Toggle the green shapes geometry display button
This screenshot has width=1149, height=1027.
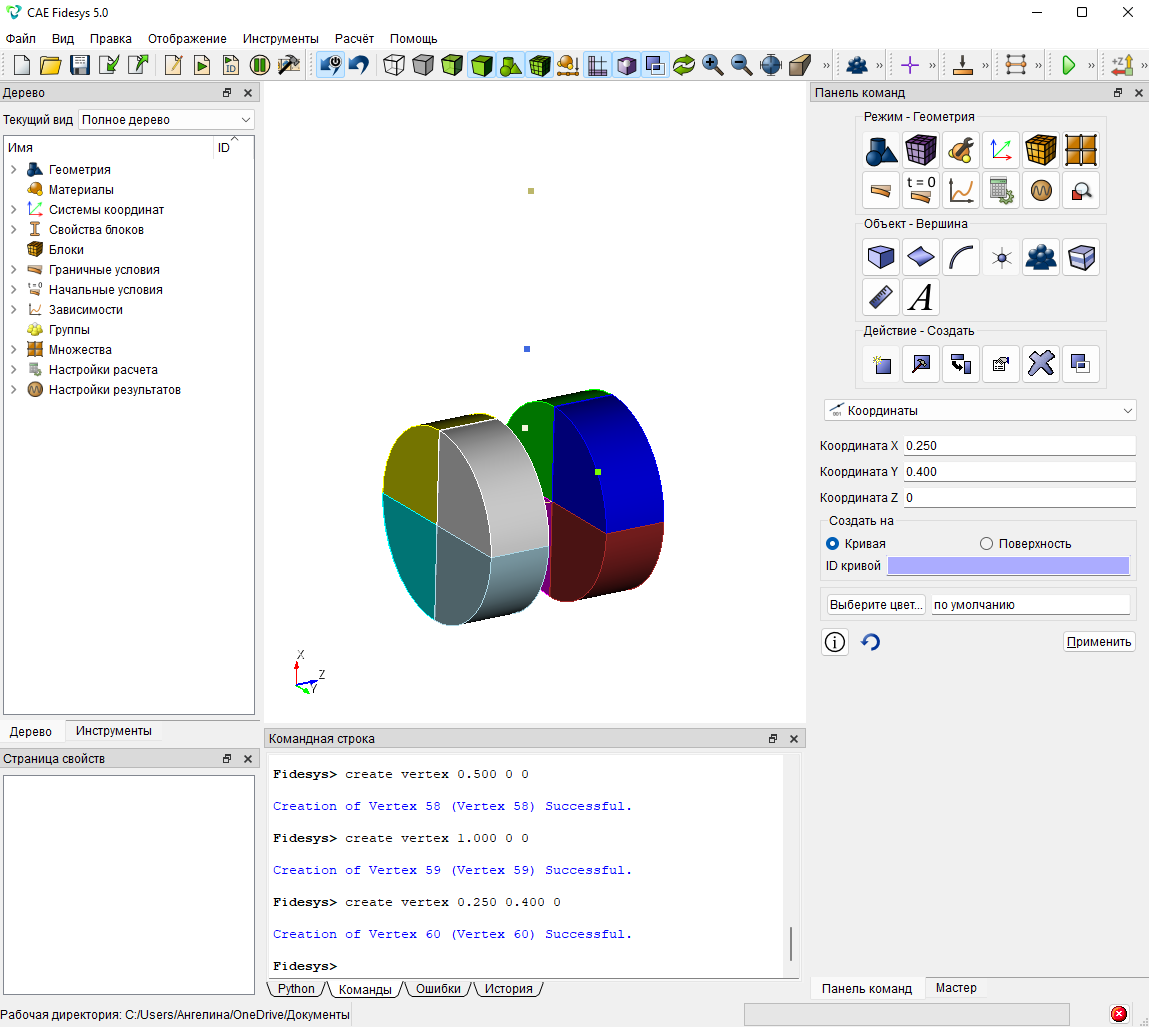click(510, 65)
